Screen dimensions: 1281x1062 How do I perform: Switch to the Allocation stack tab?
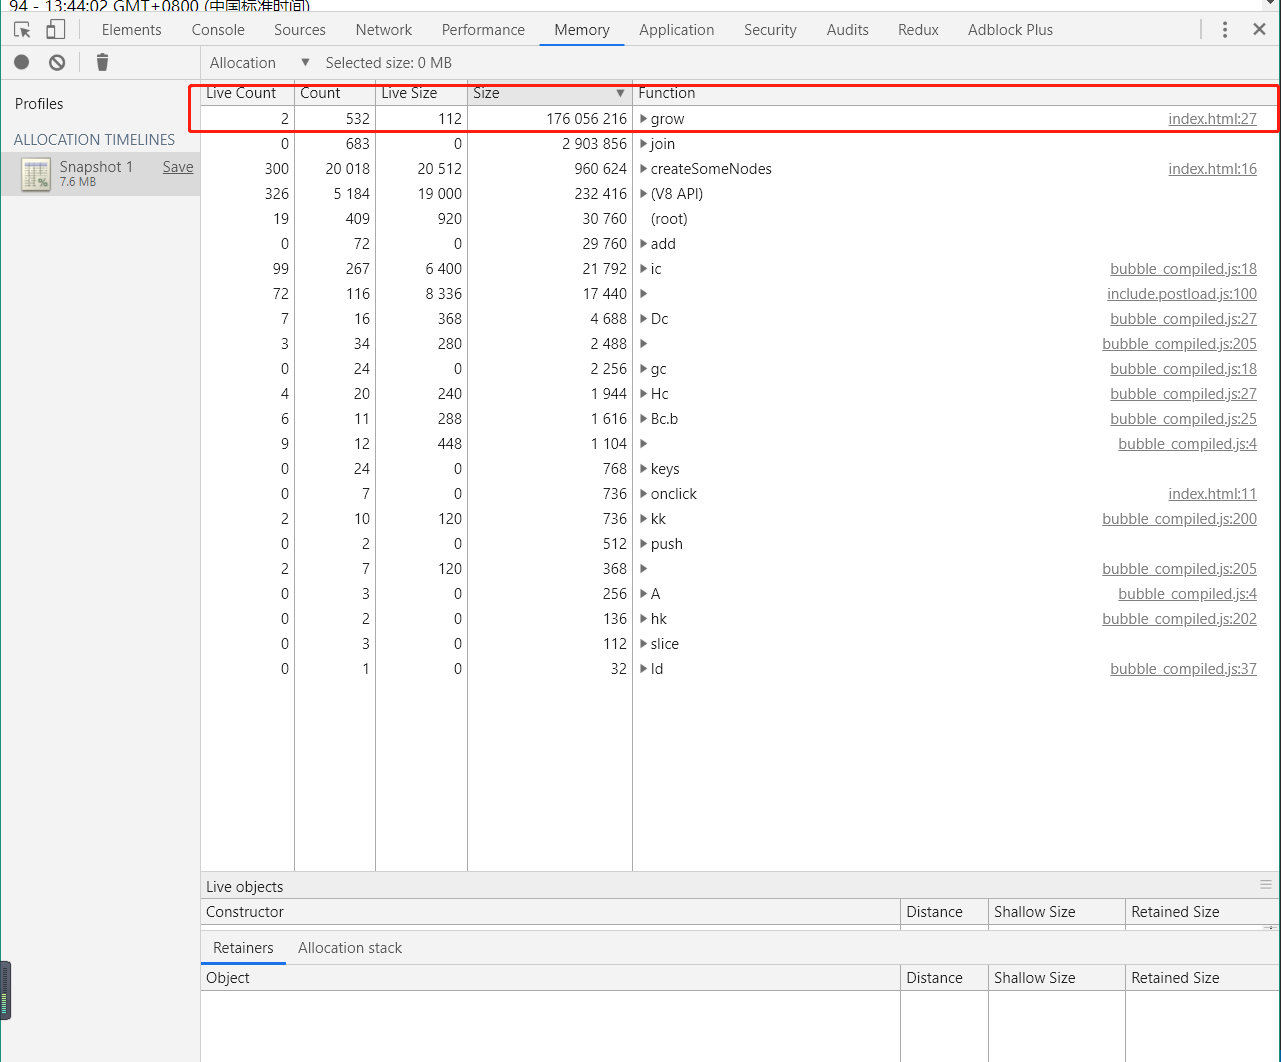[349, 948]
